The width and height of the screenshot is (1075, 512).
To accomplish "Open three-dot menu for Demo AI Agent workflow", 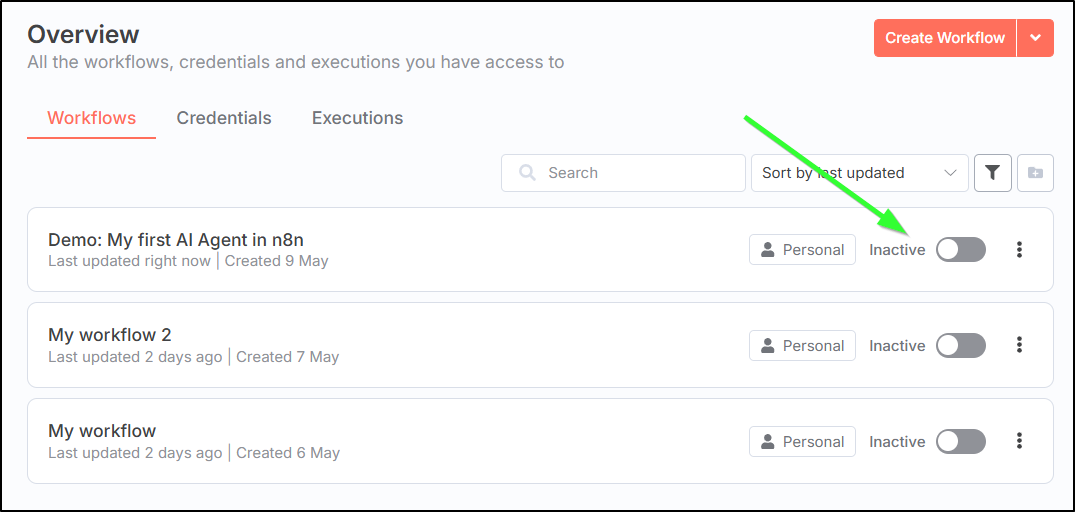I will (1019, 249).
